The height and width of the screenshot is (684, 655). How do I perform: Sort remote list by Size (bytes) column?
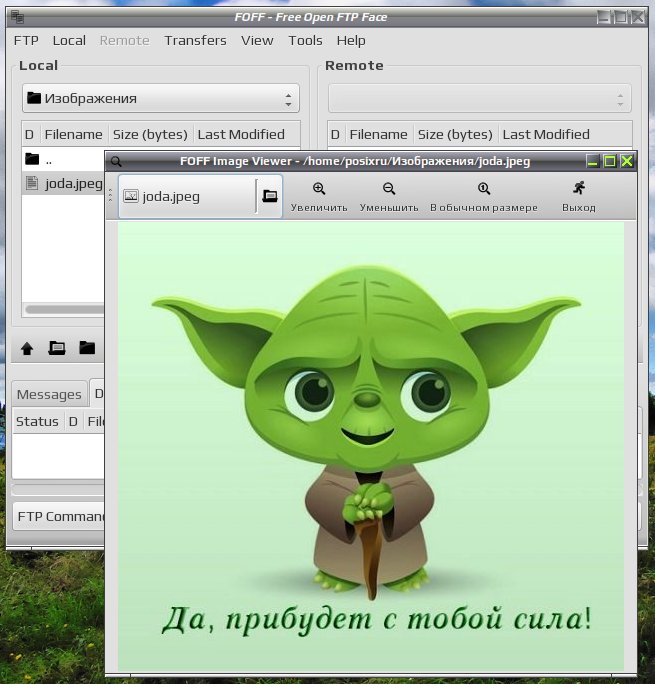point(455,134)
